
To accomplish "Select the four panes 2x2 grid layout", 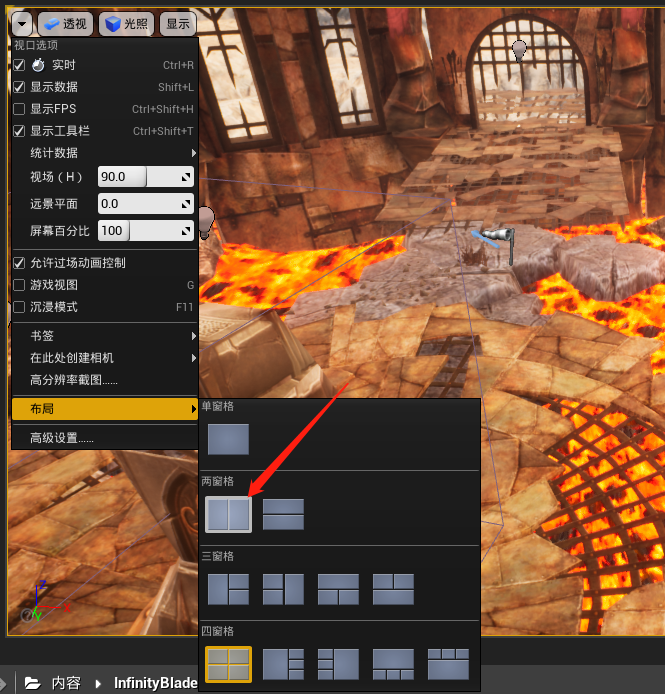I will 228,664.
